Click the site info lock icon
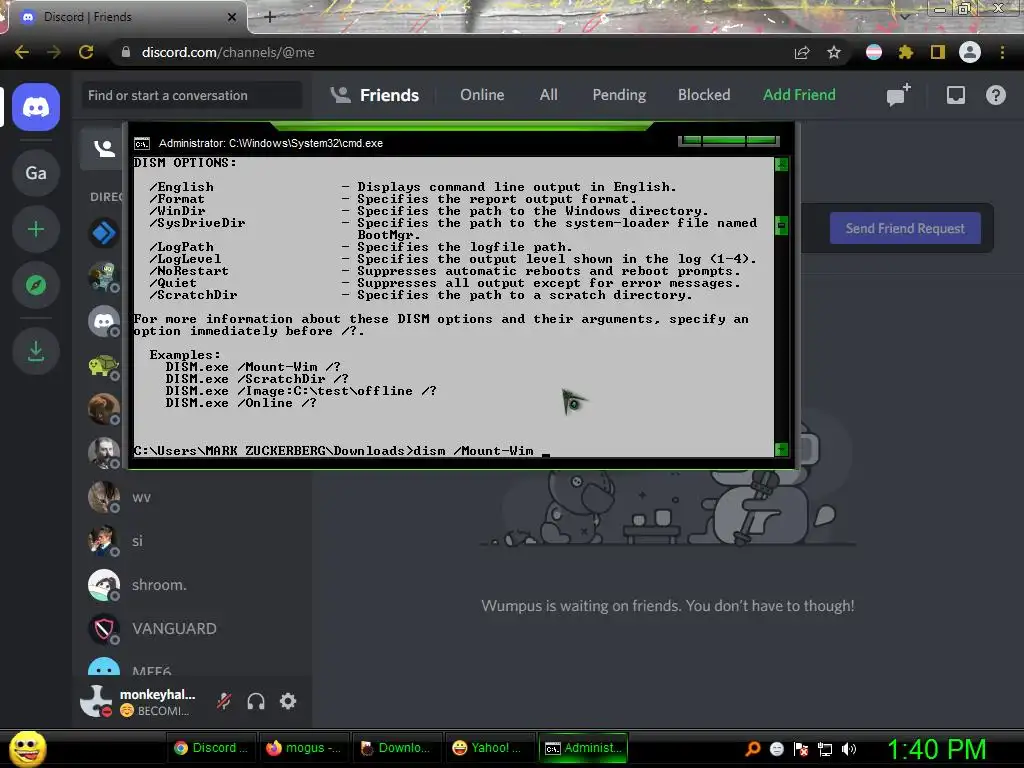 pos(126,52)
